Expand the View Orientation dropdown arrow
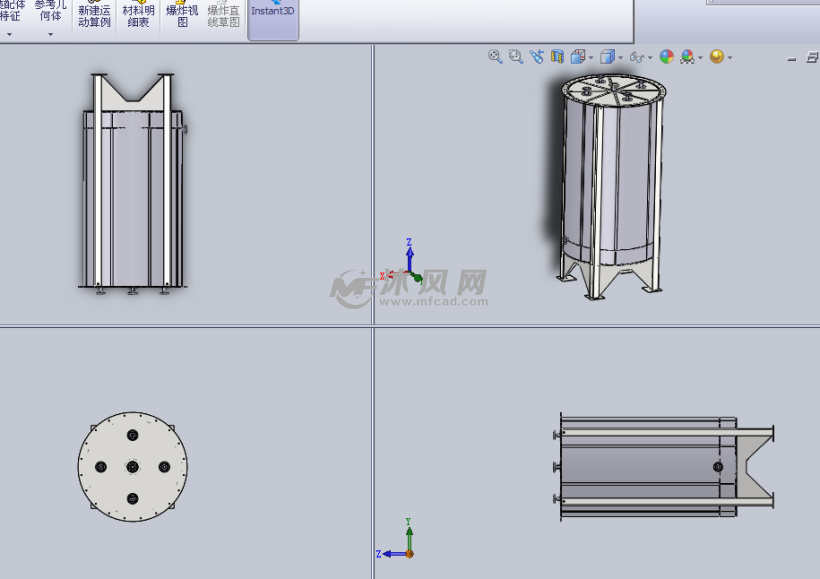The height and width of the screenshot is (579, 820). point(591,57)
